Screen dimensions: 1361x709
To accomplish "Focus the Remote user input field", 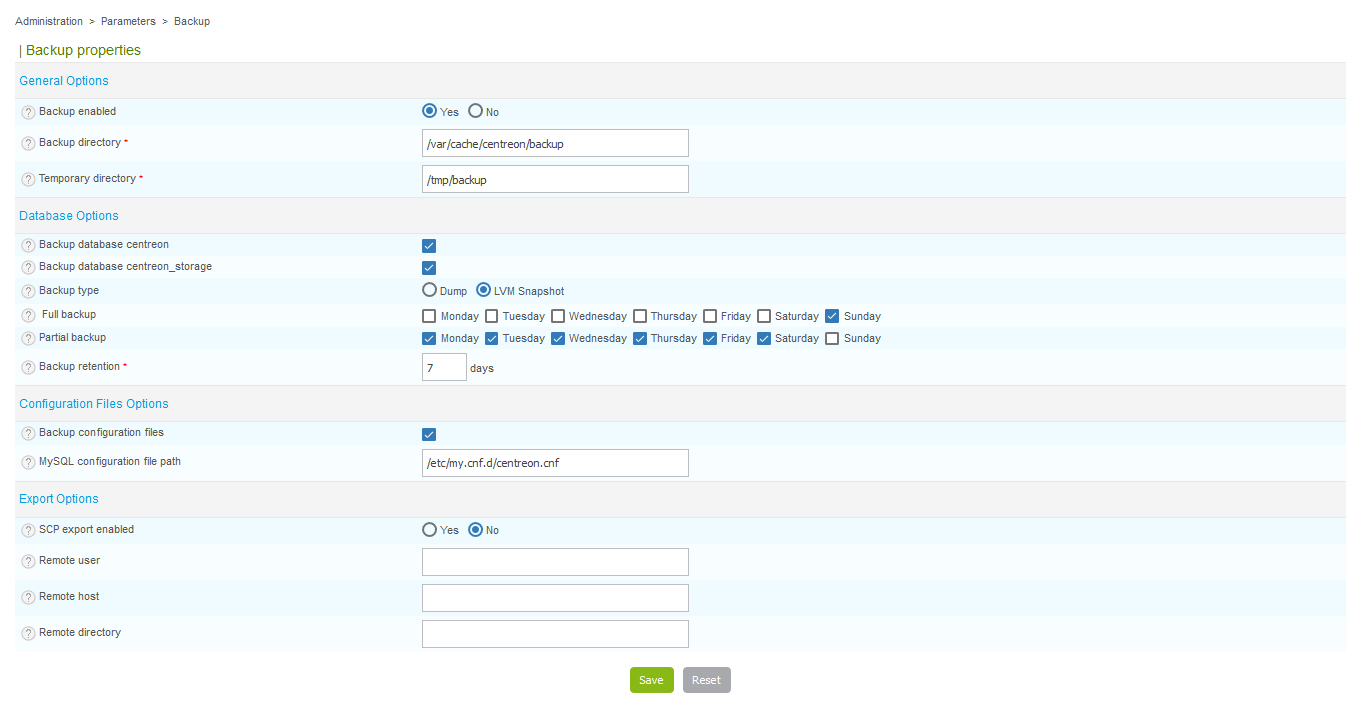I will (x=555, y=562).
